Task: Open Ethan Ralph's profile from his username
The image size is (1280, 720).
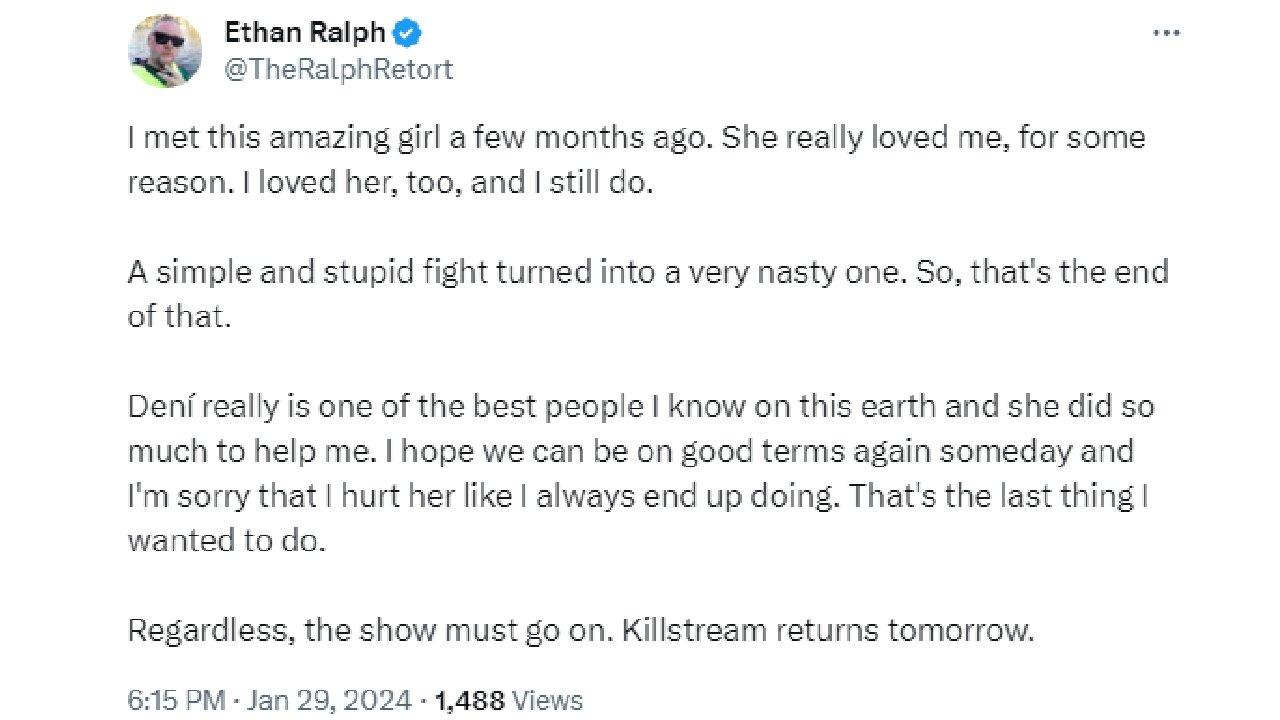Action: point(338,69)
